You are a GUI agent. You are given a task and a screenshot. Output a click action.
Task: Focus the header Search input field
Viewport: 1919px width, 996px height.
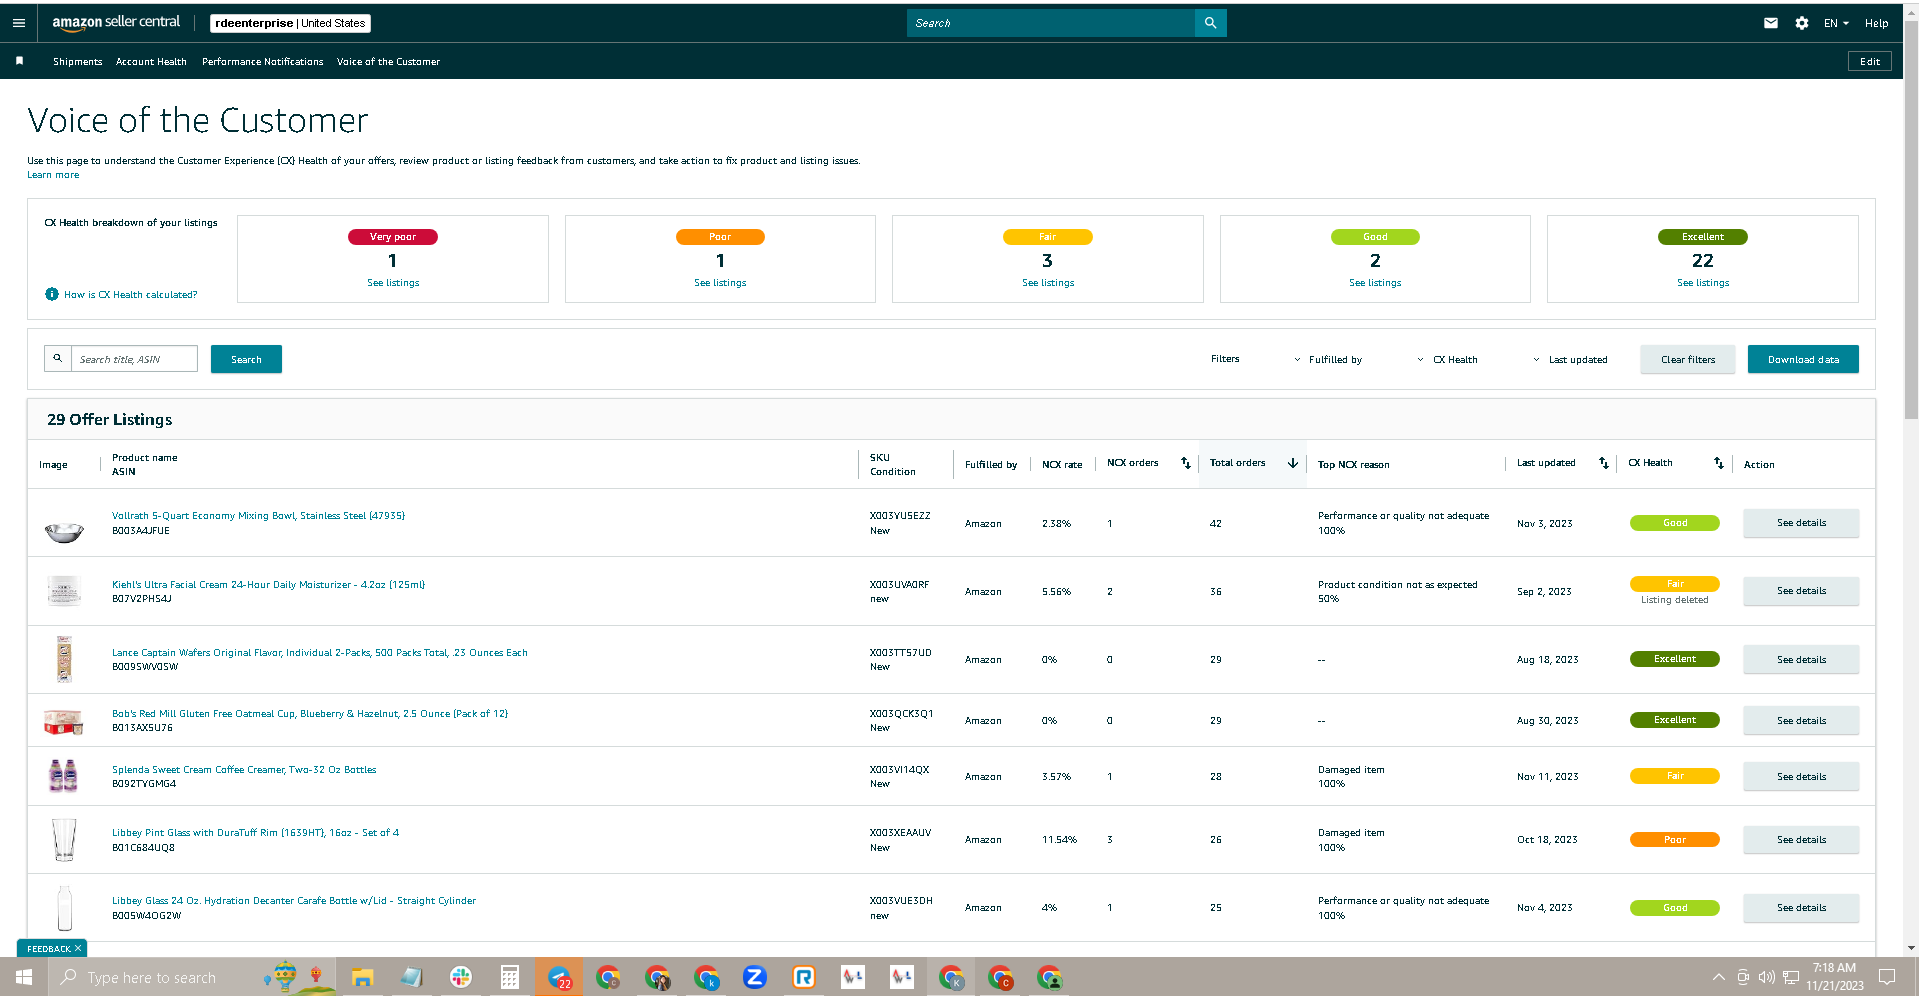1050,23
